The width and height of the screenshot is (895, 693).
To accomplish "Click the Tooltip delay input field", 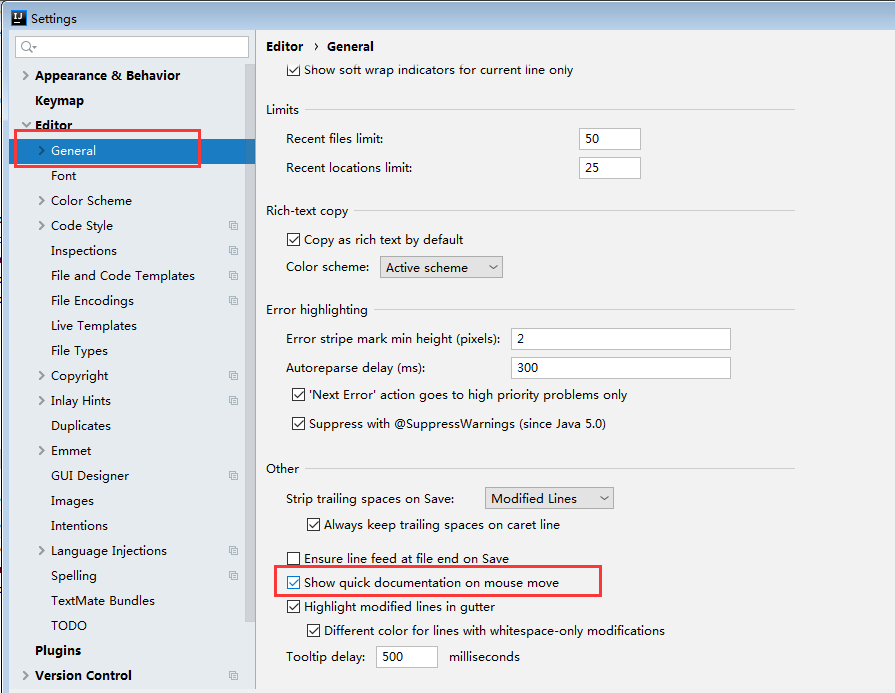I will click(407, 657).
